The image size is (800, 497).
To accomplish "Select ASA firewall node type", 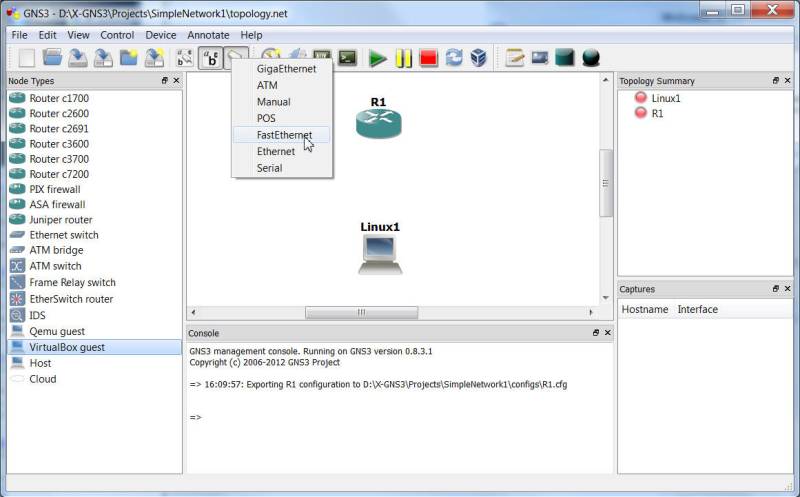I will (x=94, y=205).
